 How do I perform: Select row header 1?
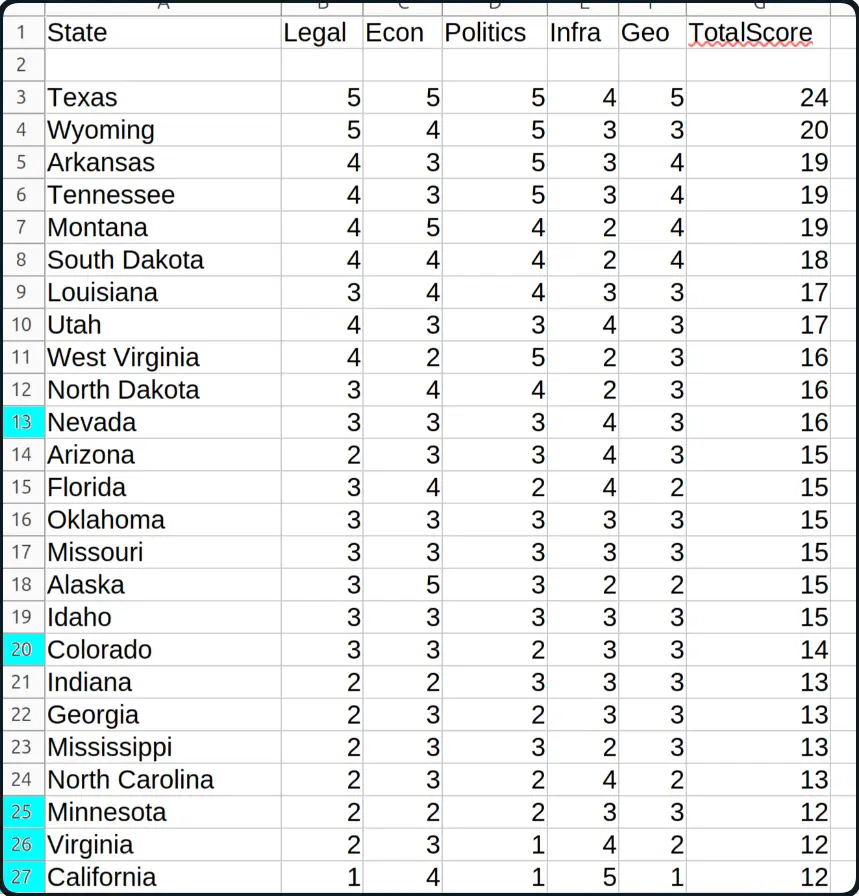(22, 33)
